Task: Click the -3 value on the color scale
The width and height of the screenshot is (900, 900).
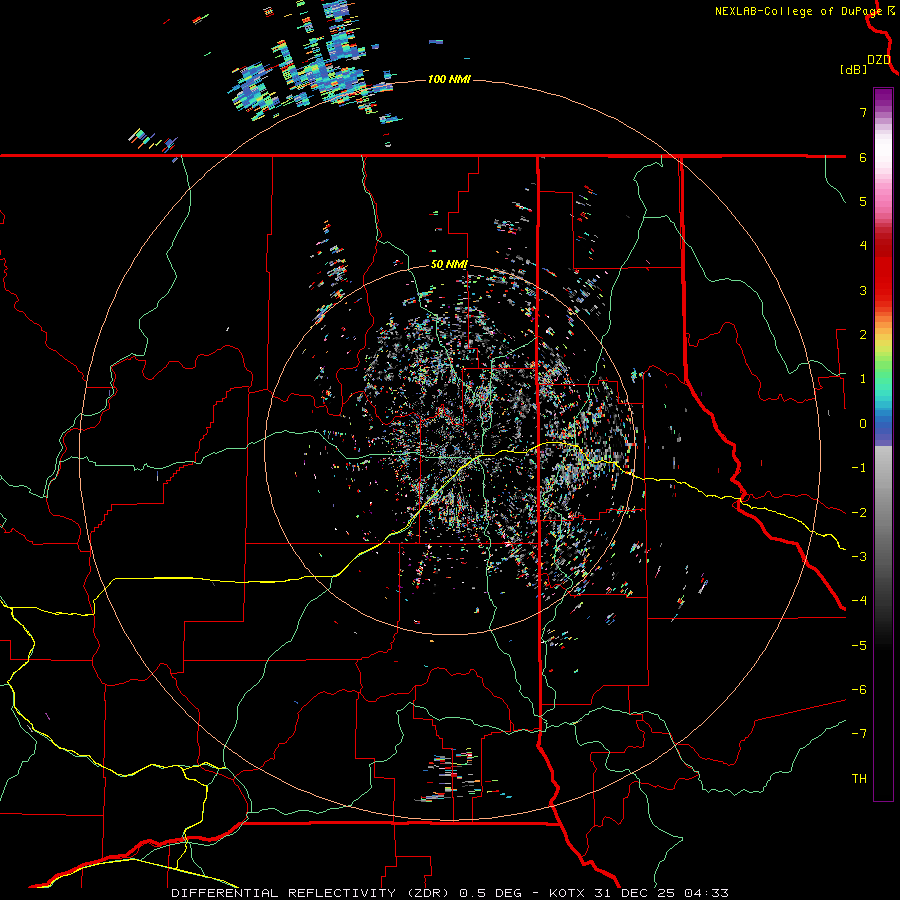Action: point(859,557)
